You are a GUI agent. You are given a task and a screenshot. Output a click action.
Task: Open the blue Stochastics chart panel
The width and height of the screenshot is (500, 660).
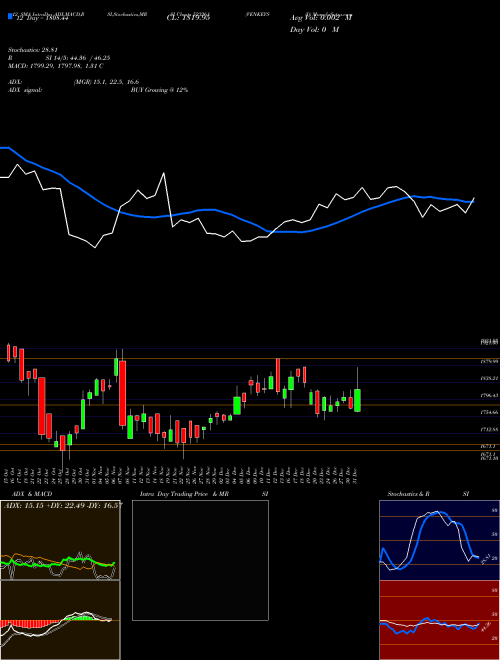point(439,540)
